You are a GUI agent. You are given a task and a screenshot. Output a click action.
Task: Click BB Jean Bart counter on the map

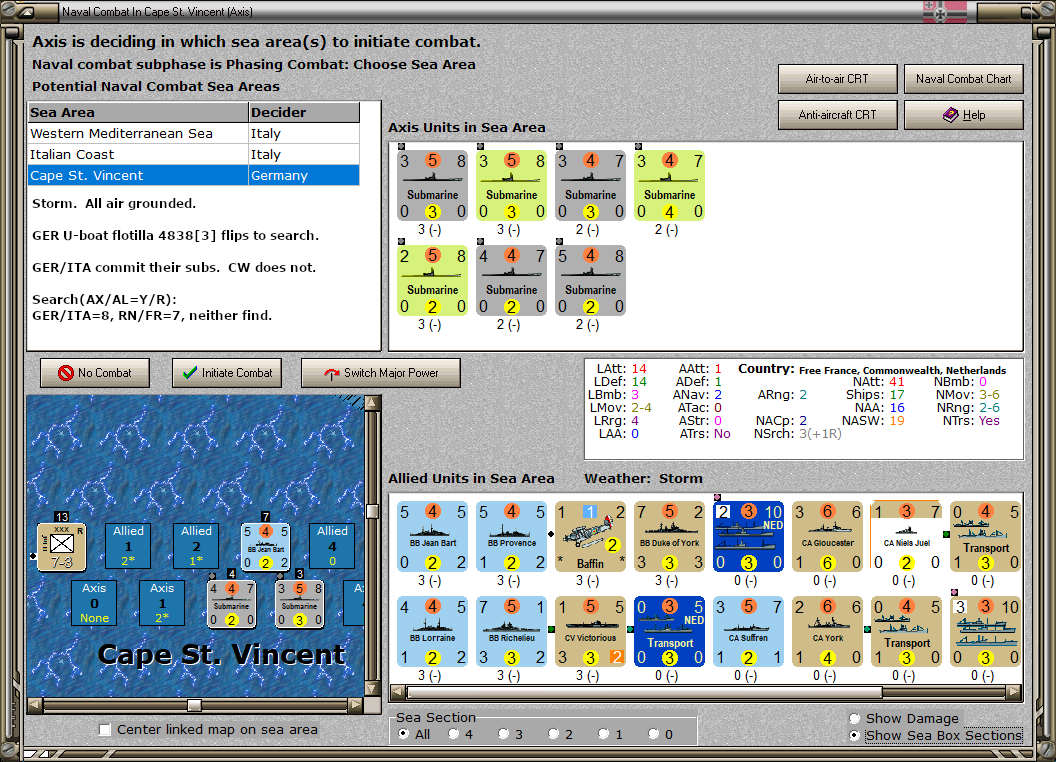click(266, 546)
